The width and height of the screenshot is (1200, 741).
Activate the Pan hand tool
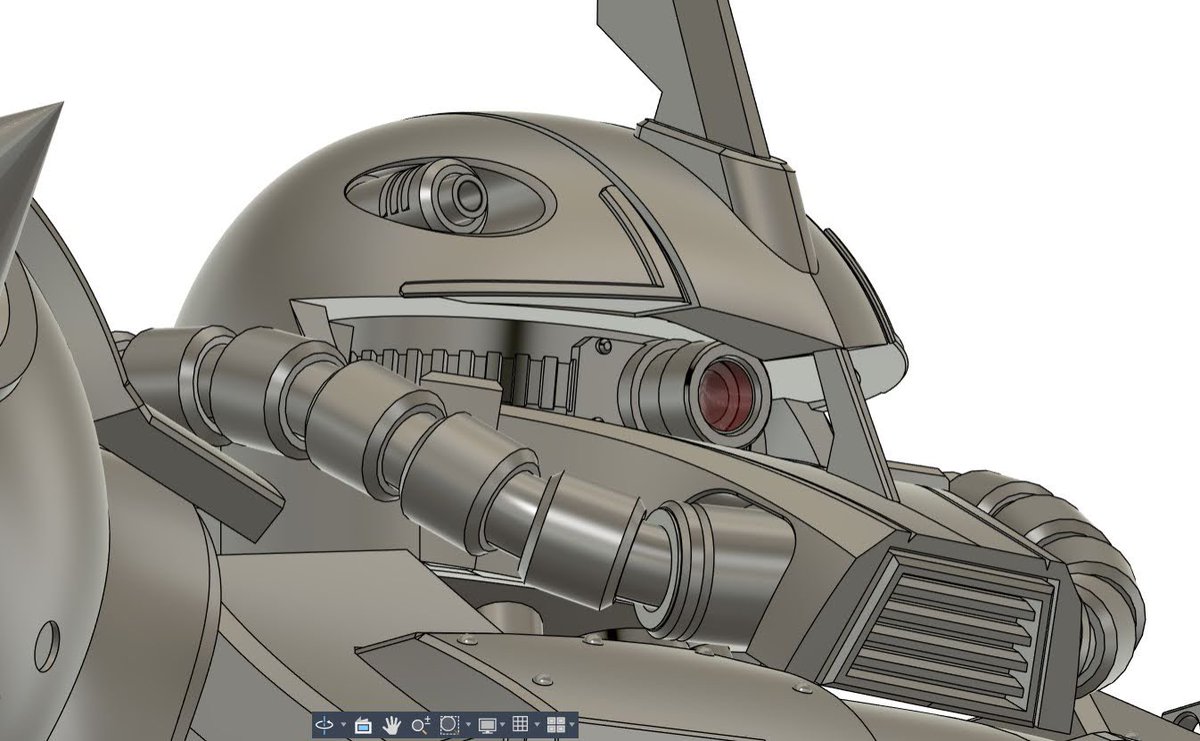[x=392, y=724]
